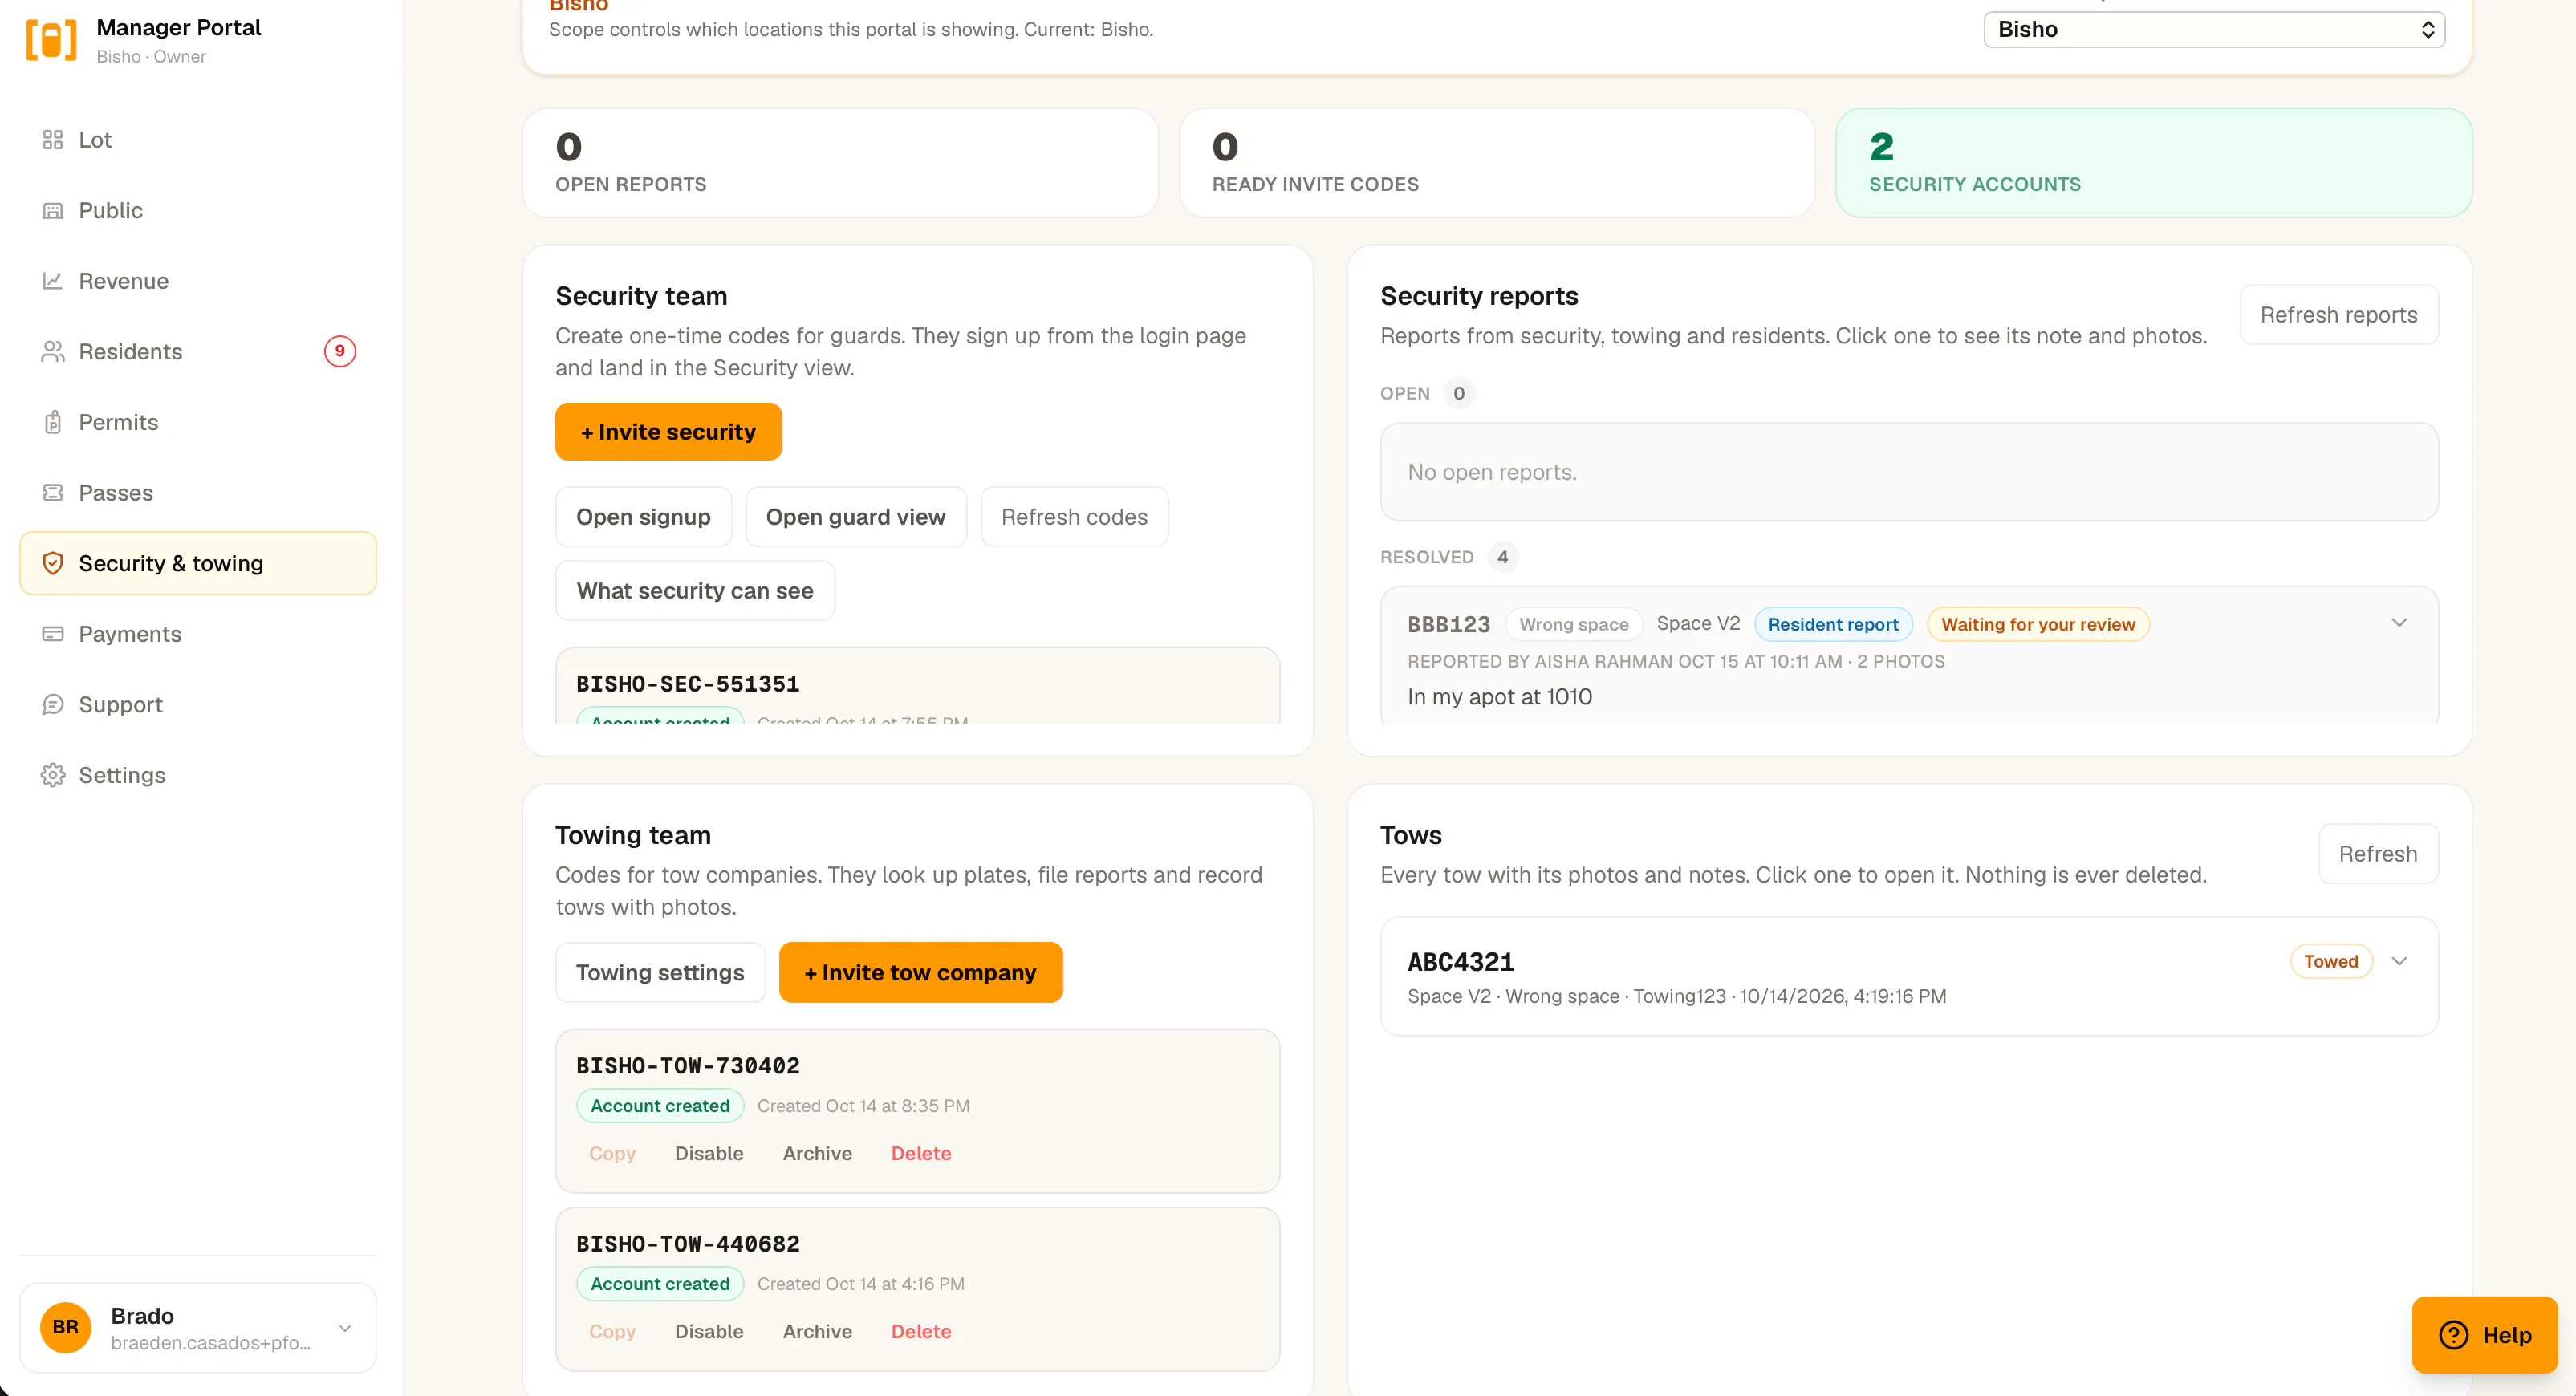
Task: Open the Lot page
Action: pos(198,140)
